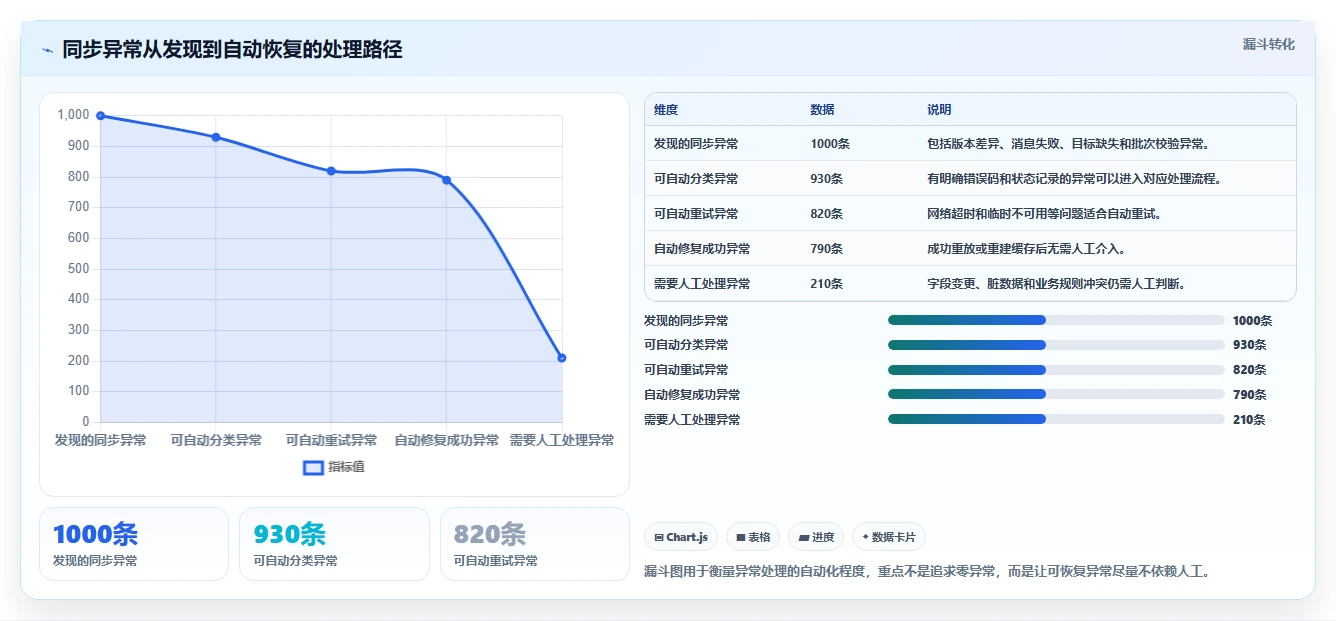Click the 790条 table cell

pos(827,249)
